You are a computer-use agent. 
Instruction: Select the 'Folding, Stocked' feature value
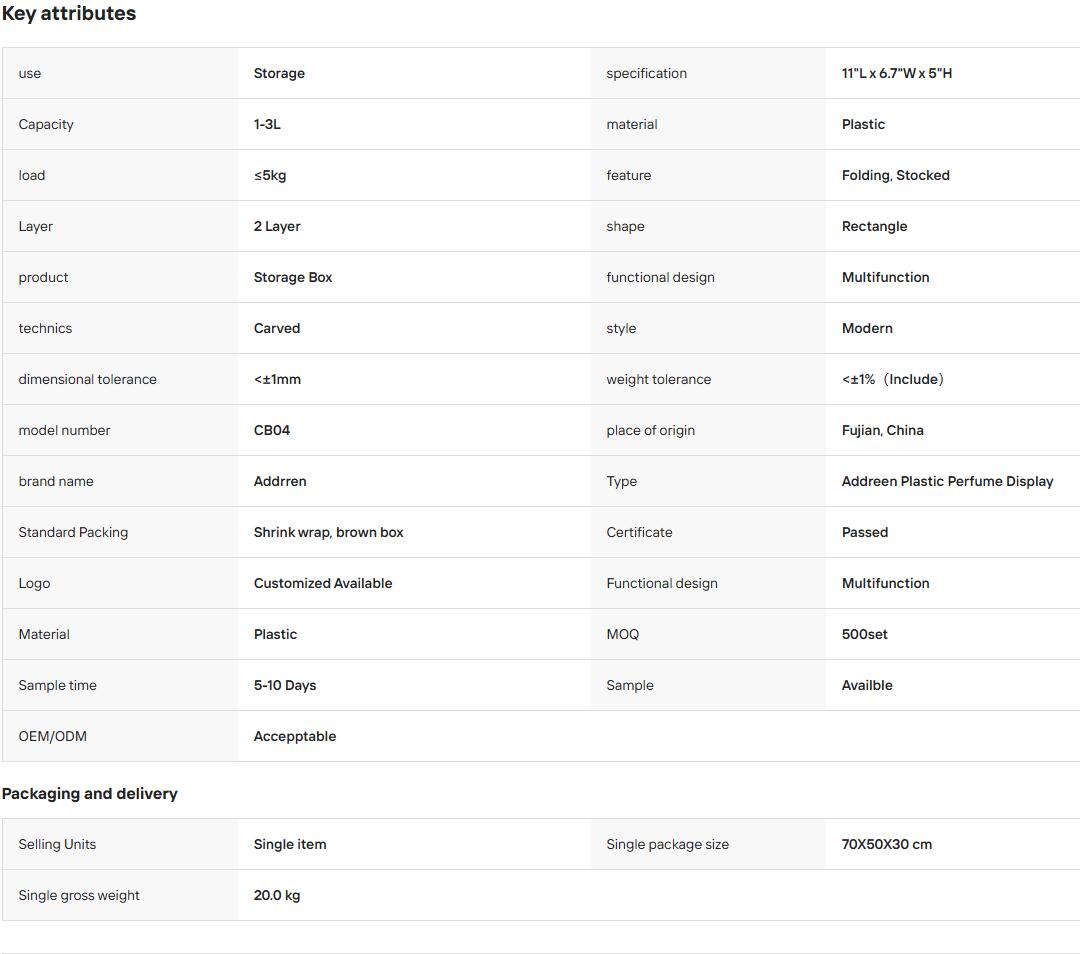895,175
